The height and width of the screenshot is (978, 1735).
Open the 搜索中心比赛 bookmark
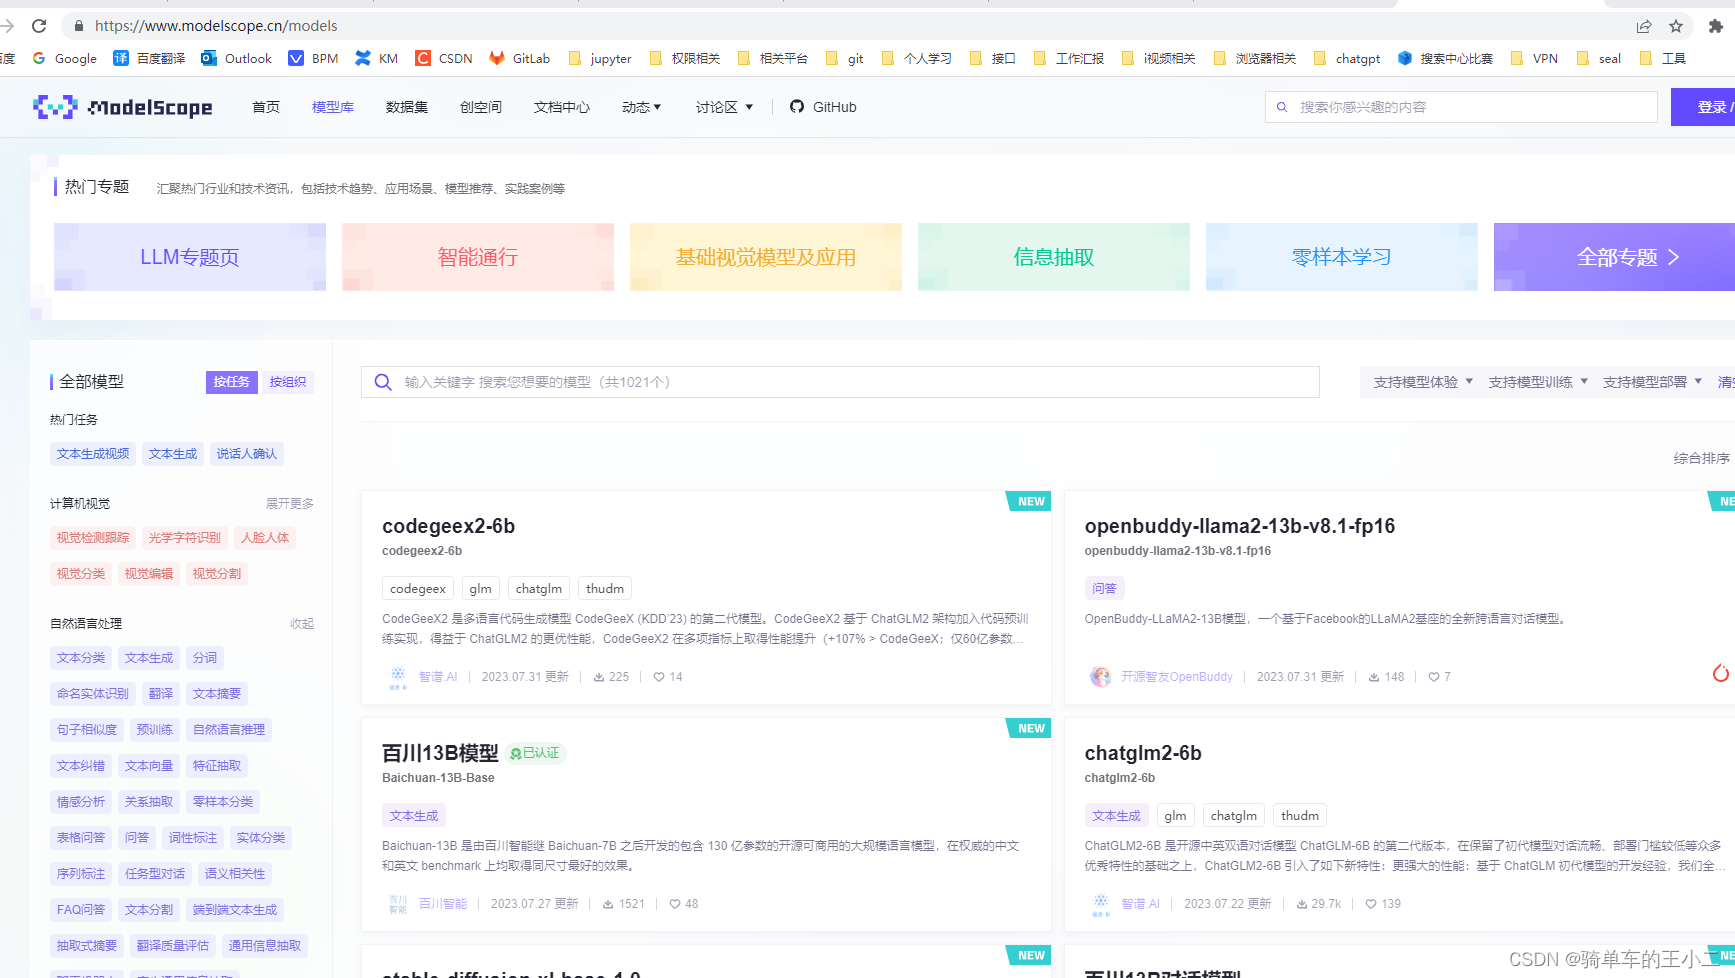click(1445, 58)
